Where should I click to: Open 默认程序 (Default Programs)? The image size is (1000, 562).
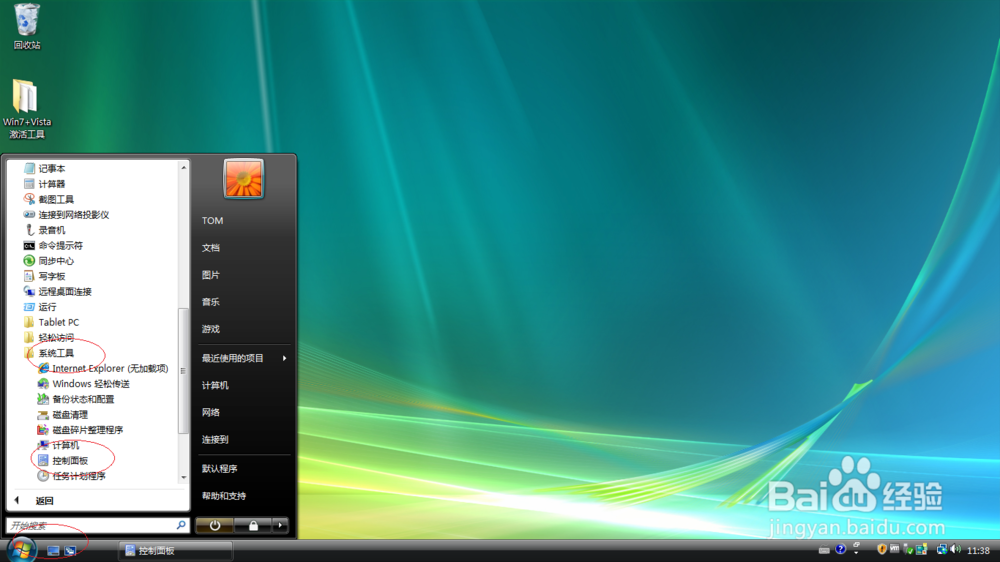(x=219, y=469)
